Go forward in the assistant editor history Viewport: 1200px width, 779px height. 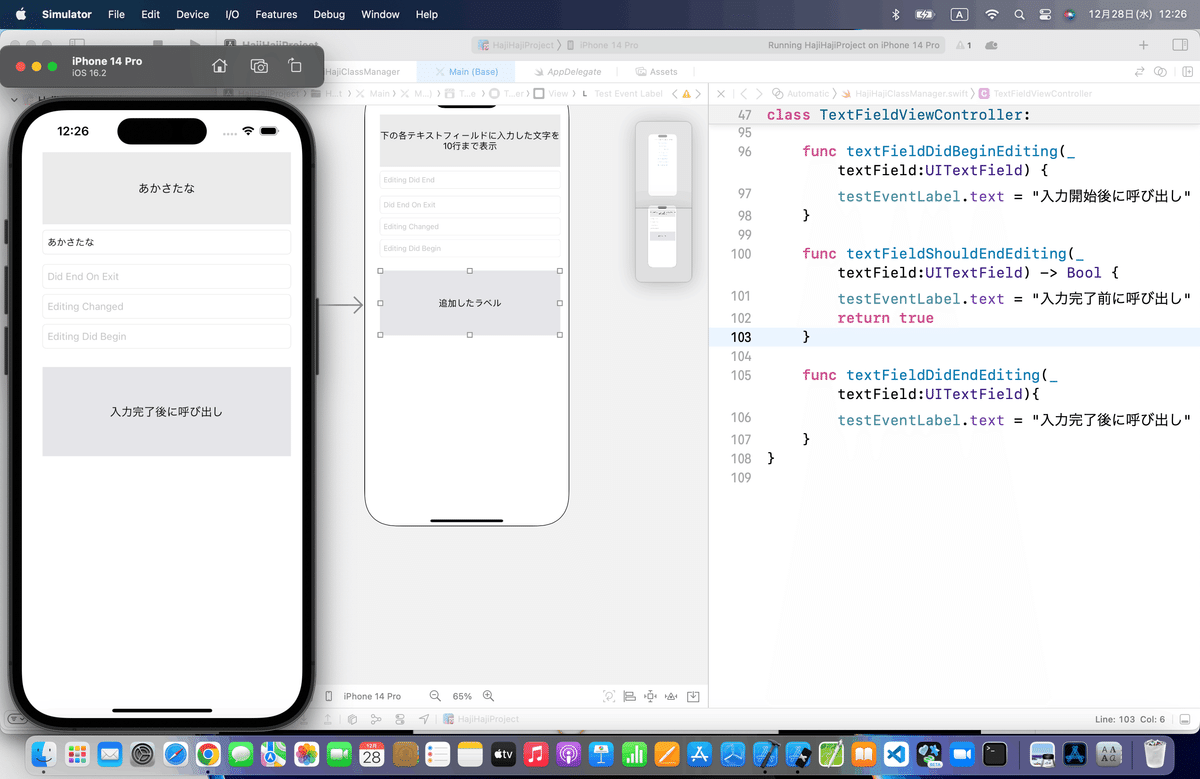(x=759, y=93)
